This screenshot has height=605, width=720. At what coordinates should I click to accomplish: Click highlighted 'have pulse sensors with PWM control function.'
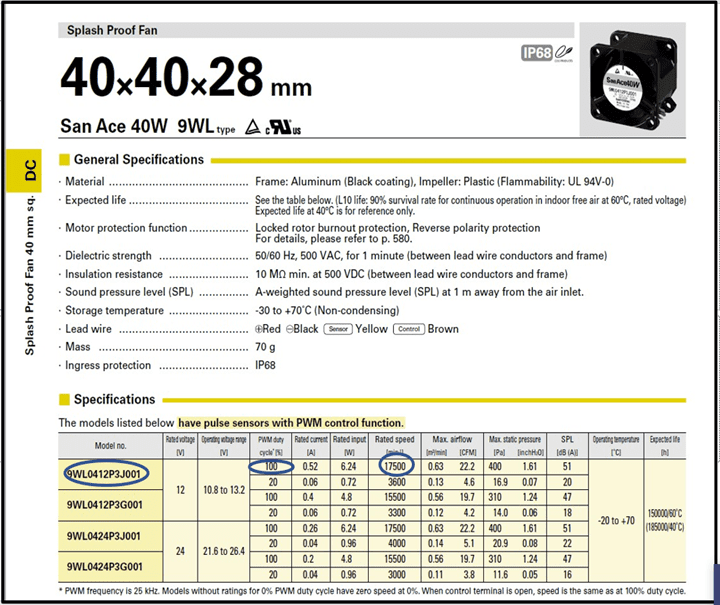pos(291,423)
